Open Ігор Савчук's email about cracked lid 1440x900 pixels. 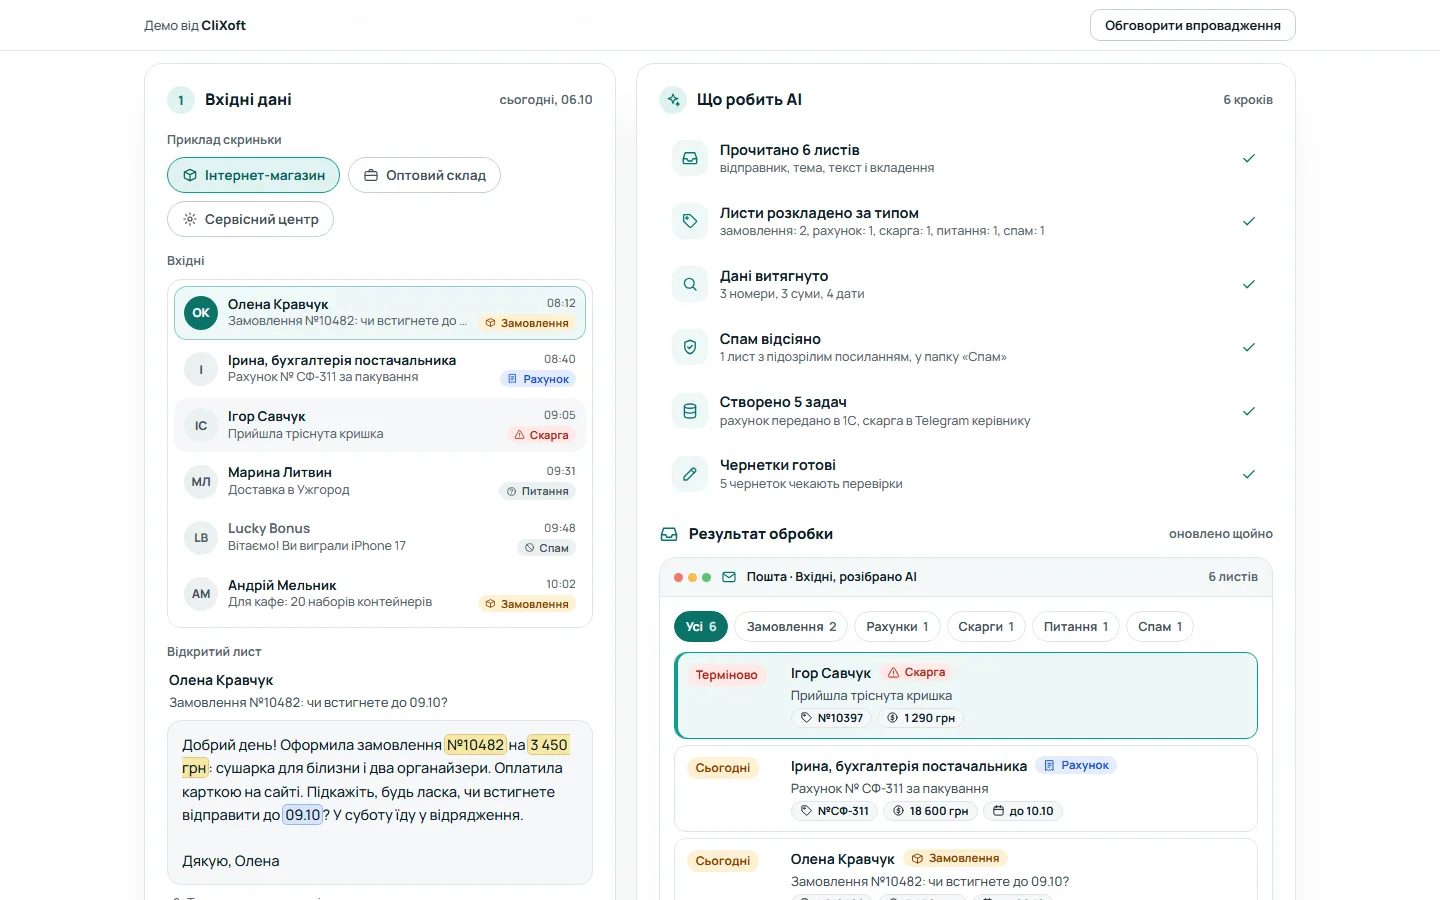click(x=380, y=425)
